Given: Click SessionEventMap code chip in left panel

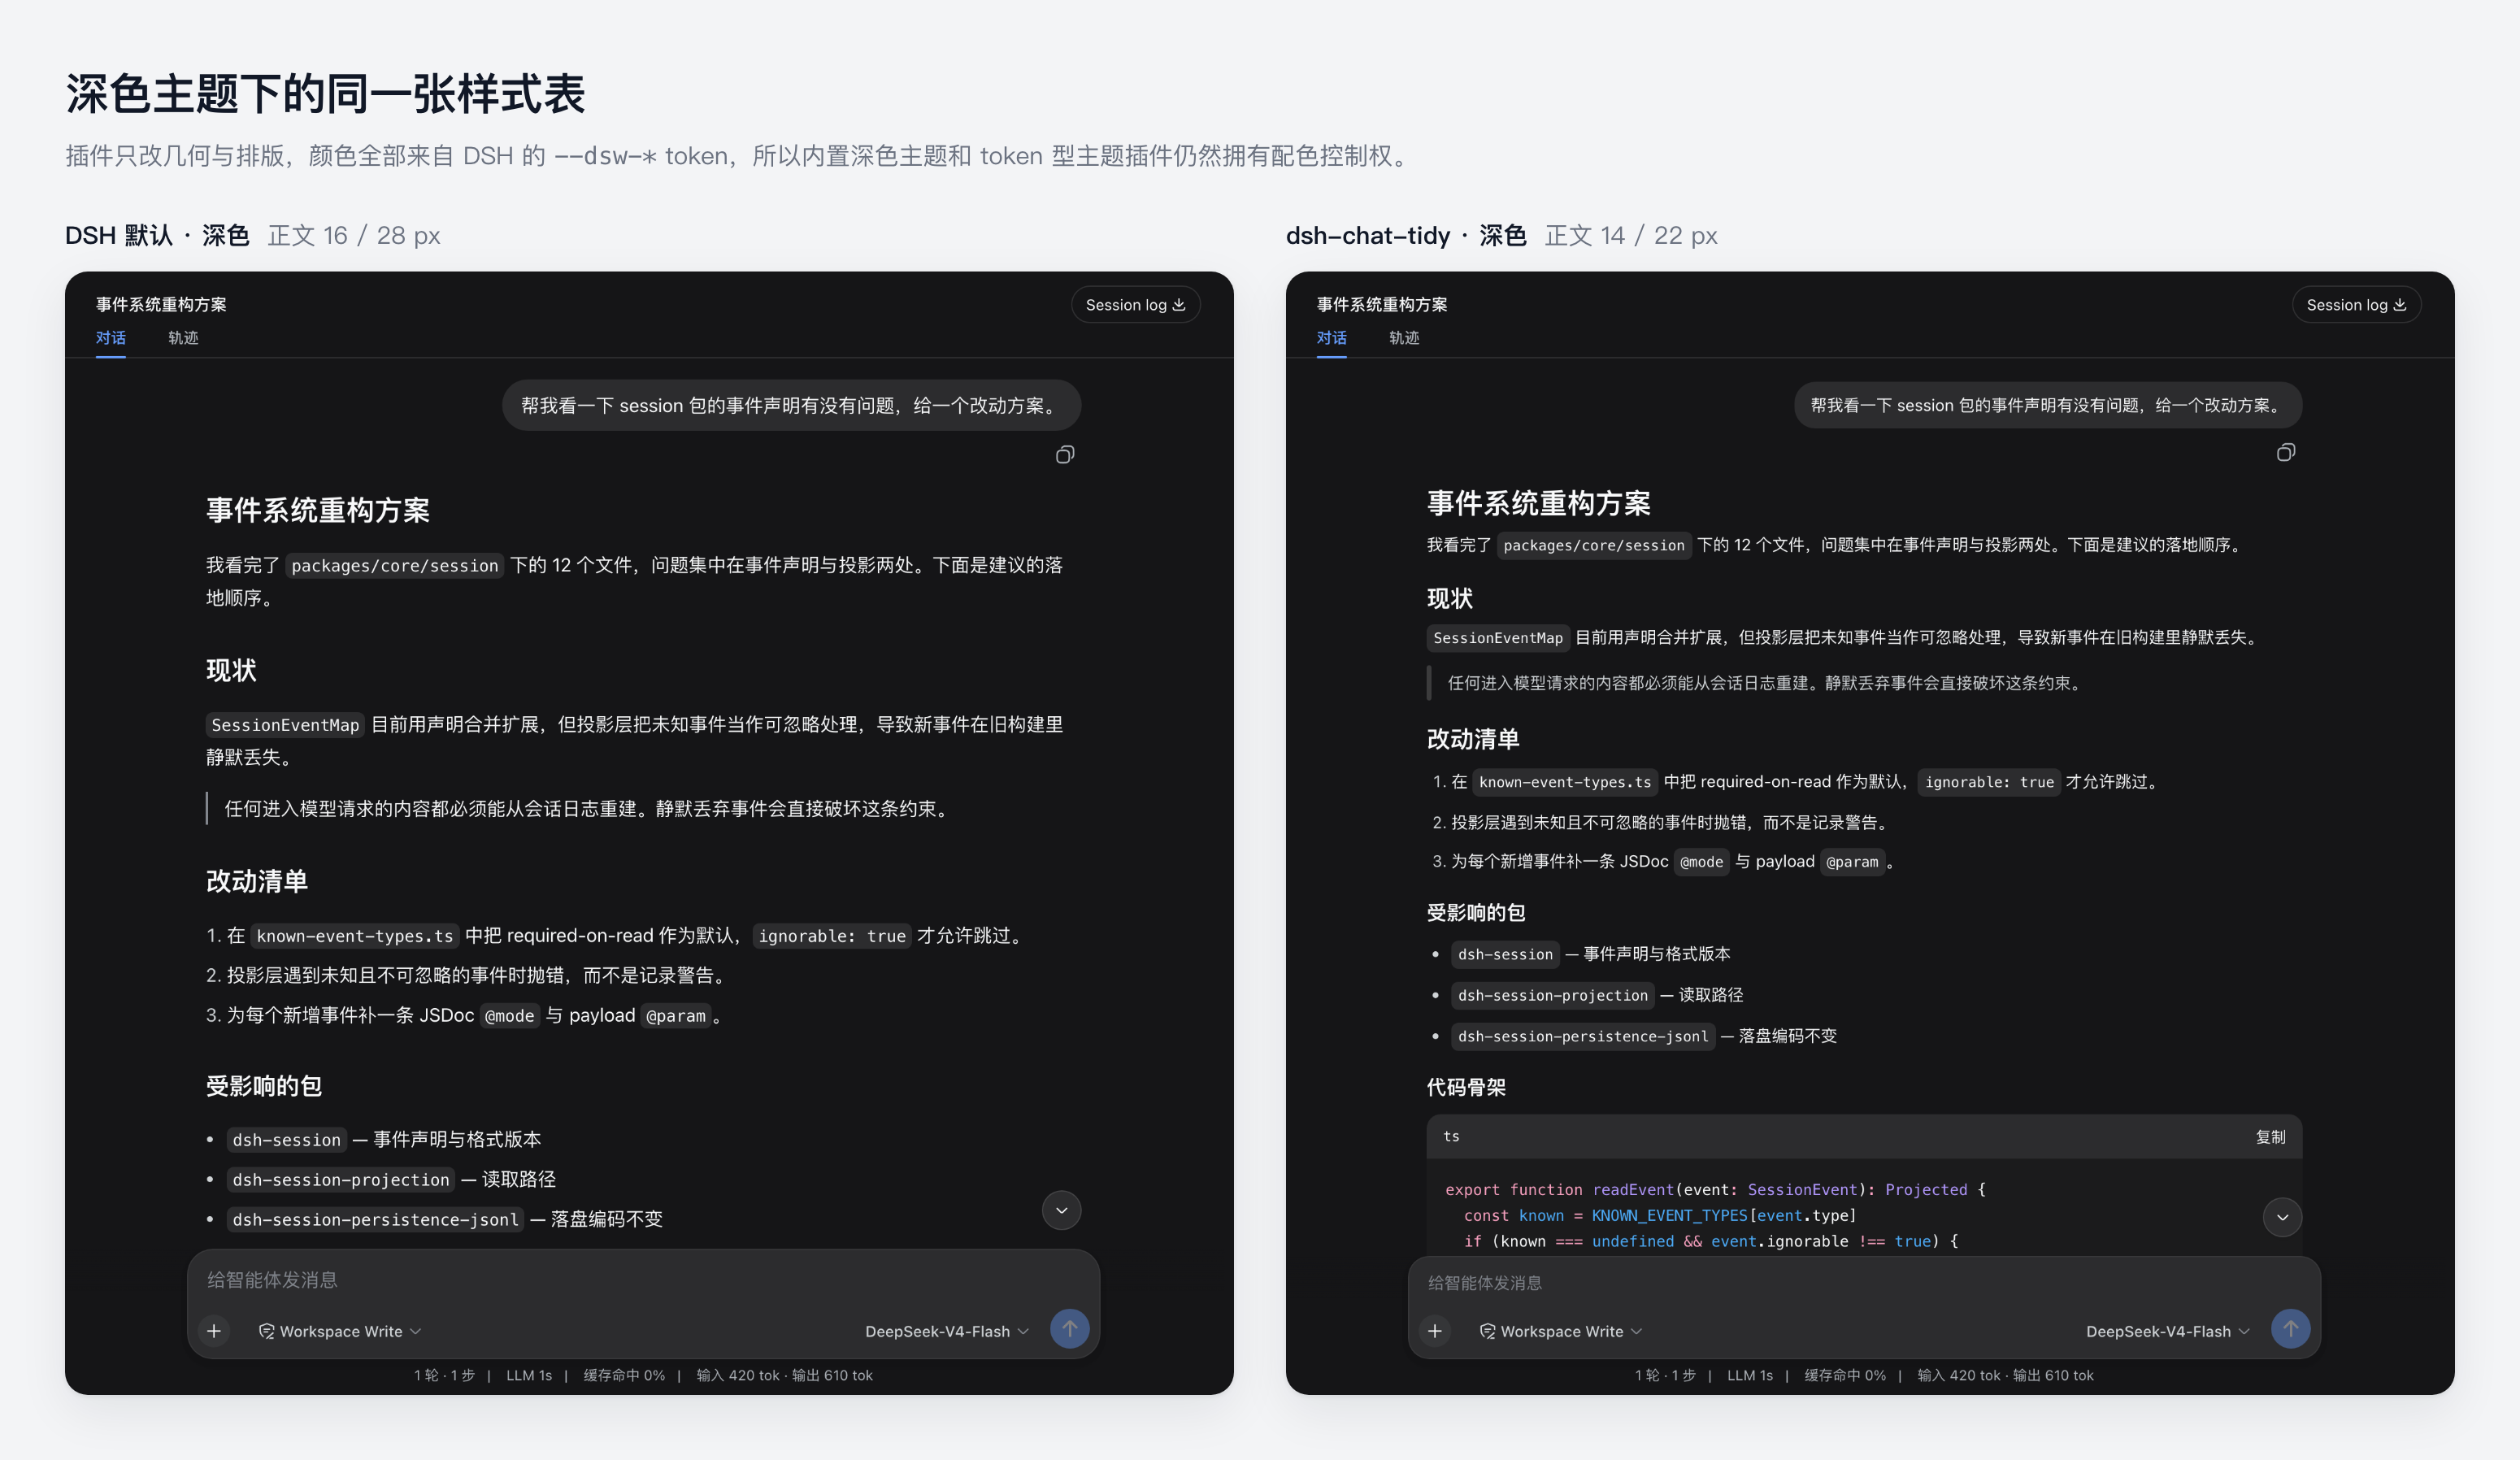Looking at the screenshot, I should click(x=285, y=725).
